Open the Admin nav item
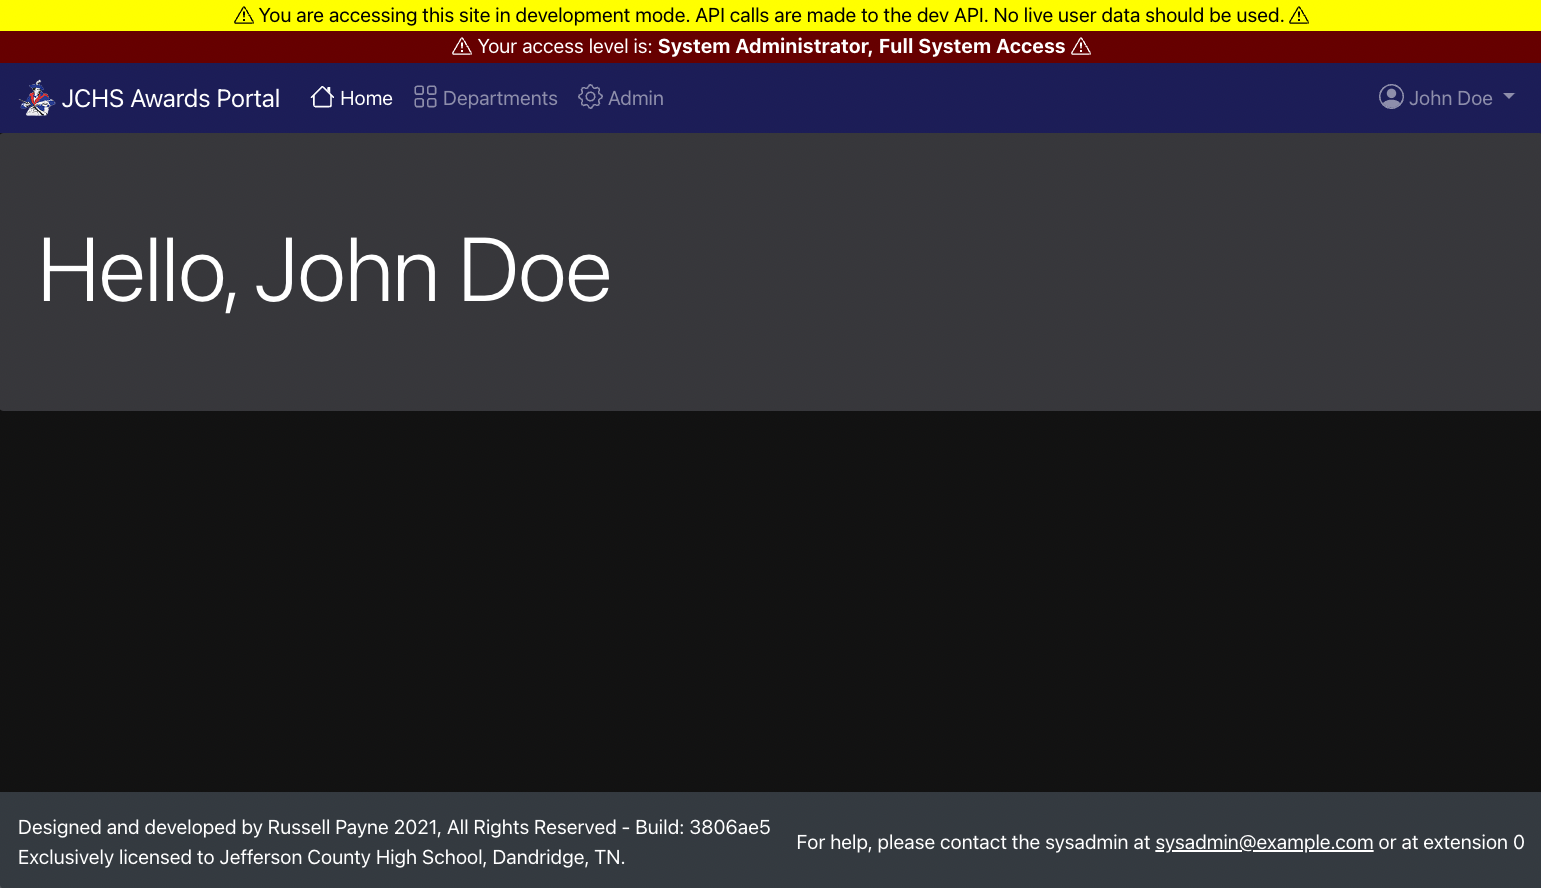 click(635, 98)
